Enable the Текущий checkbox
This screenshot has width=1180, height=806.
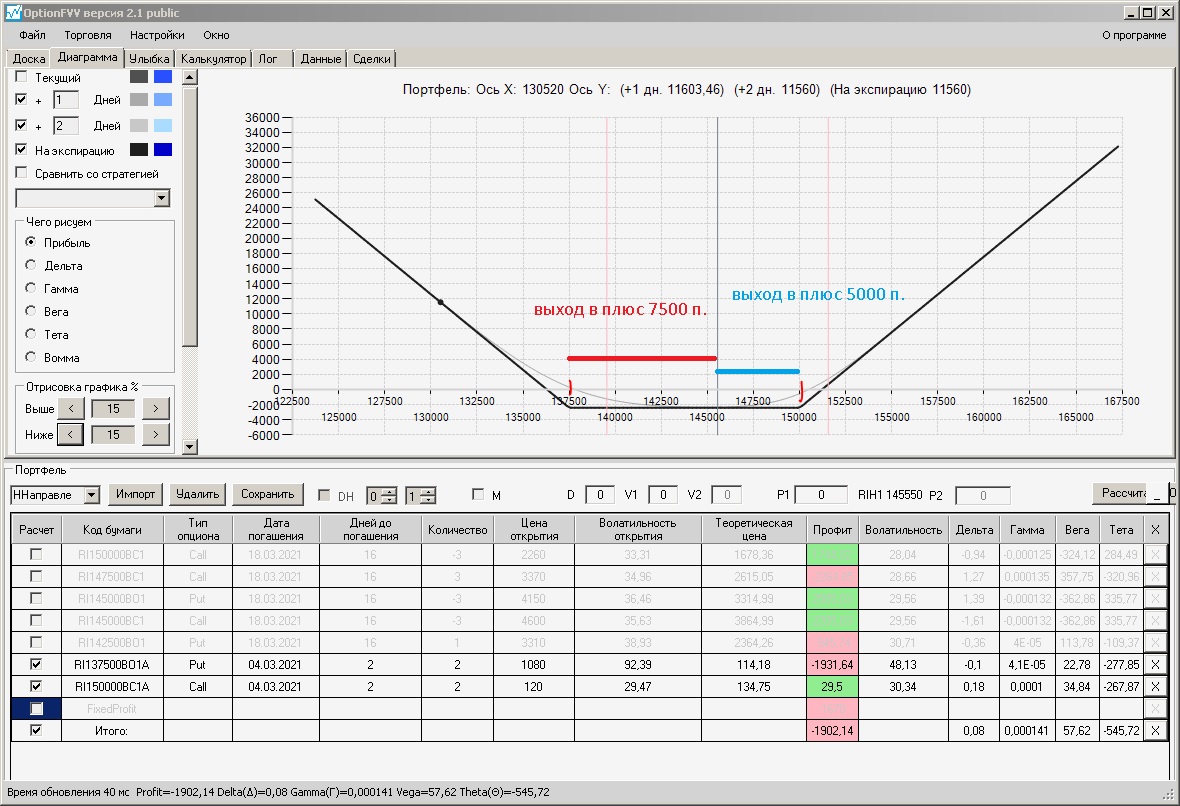22,77
